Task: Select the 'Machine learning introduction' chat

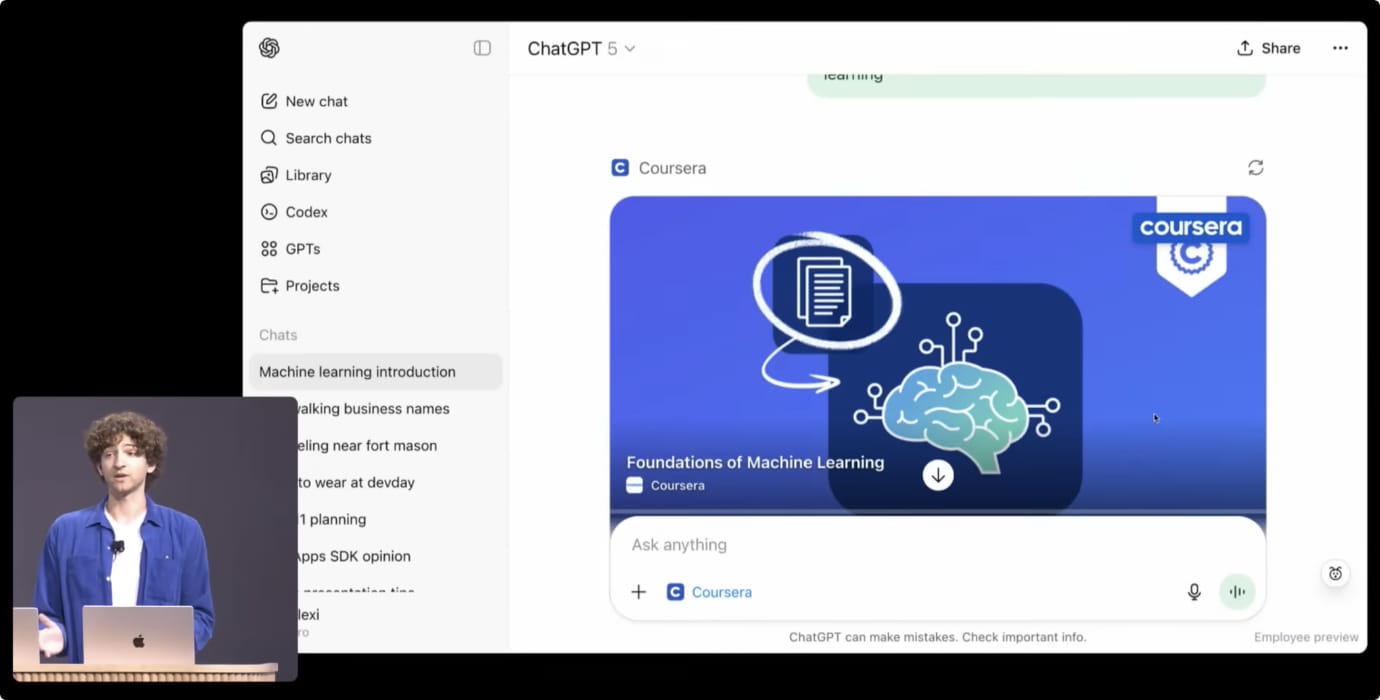Action: (357, 371)
